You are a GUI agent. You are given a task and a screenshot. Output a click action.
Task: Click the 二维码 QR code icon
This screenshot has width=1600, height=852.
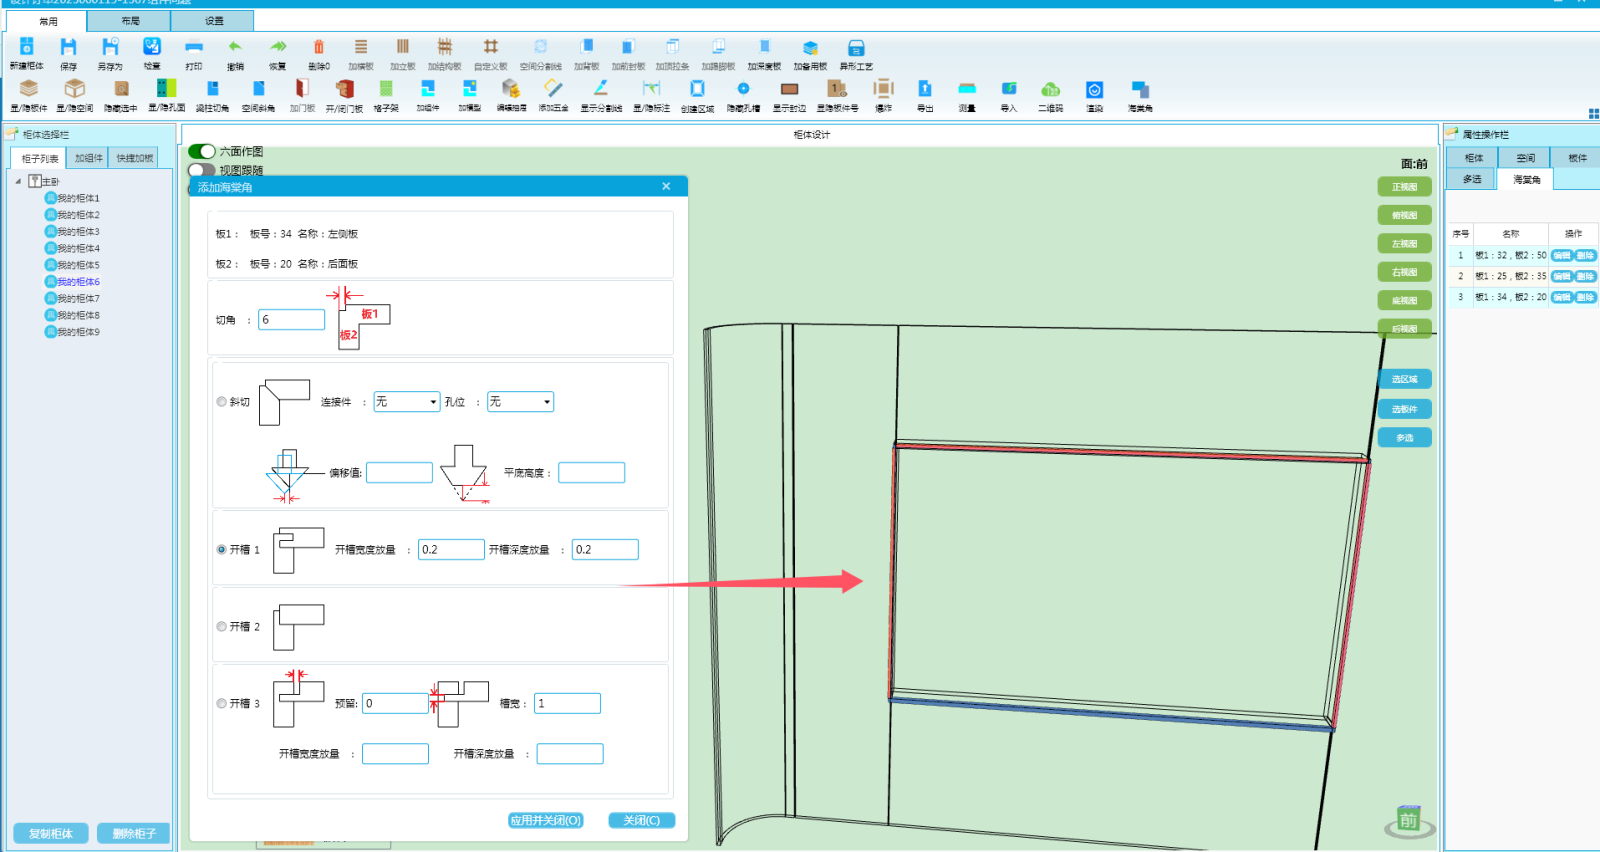click(x=1050, y=89)
